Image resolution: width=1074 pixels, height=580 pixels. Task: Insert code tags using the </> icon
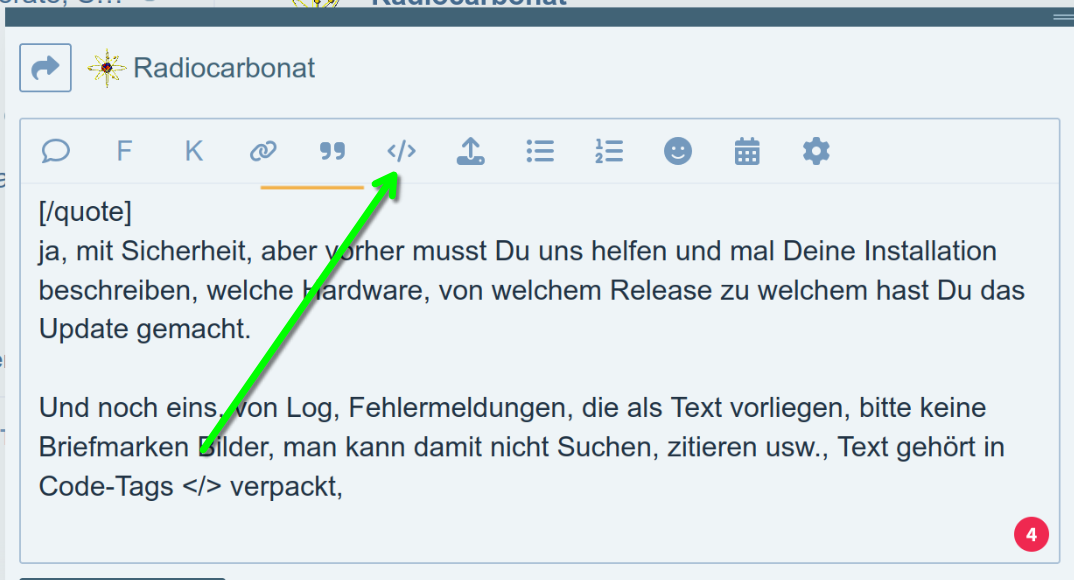click(x=401, y=151)
